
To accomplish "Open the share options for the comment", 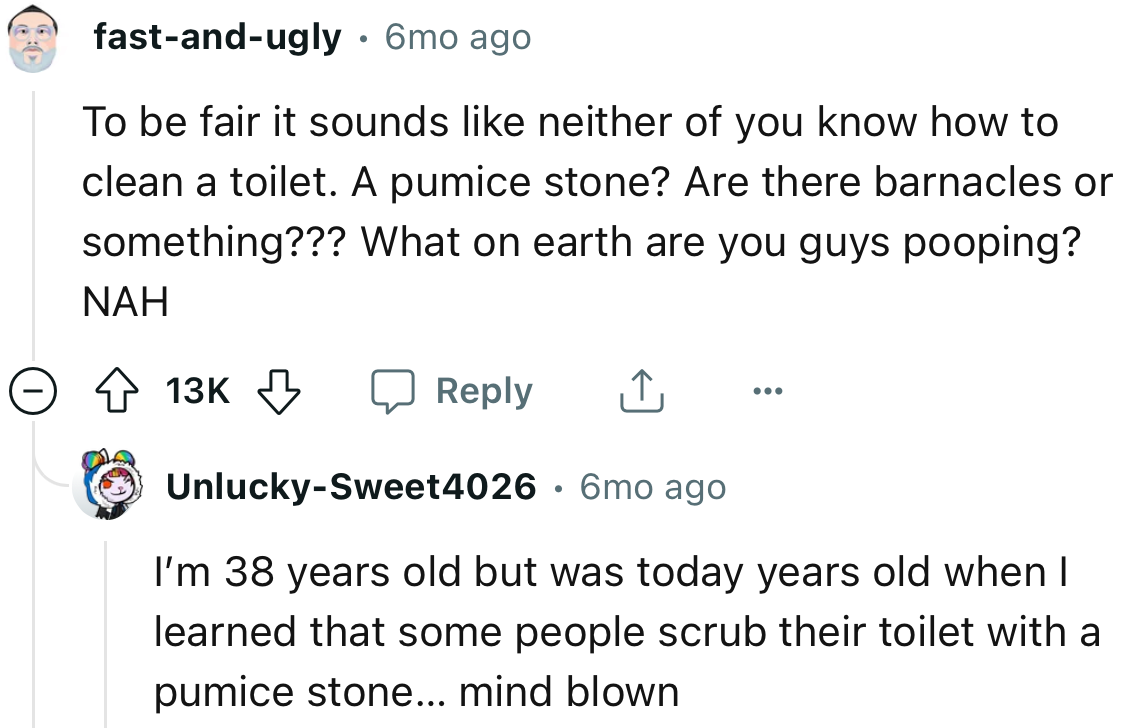I will point(641,391).
